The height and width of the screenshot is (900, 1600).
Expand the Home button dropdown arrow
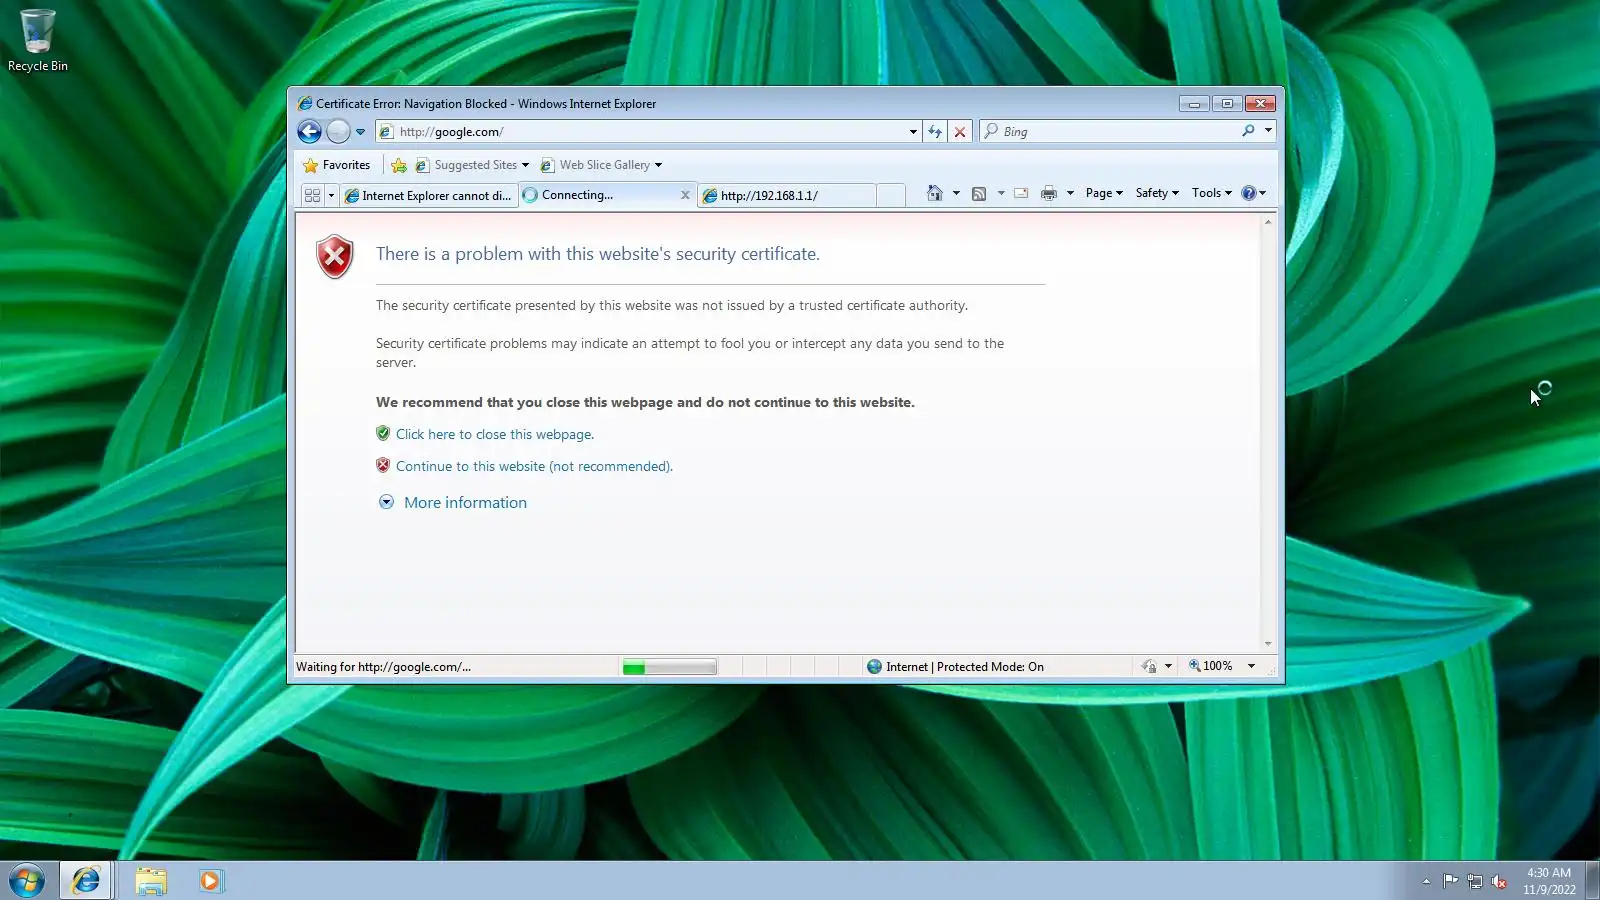[x=956, y=193]
